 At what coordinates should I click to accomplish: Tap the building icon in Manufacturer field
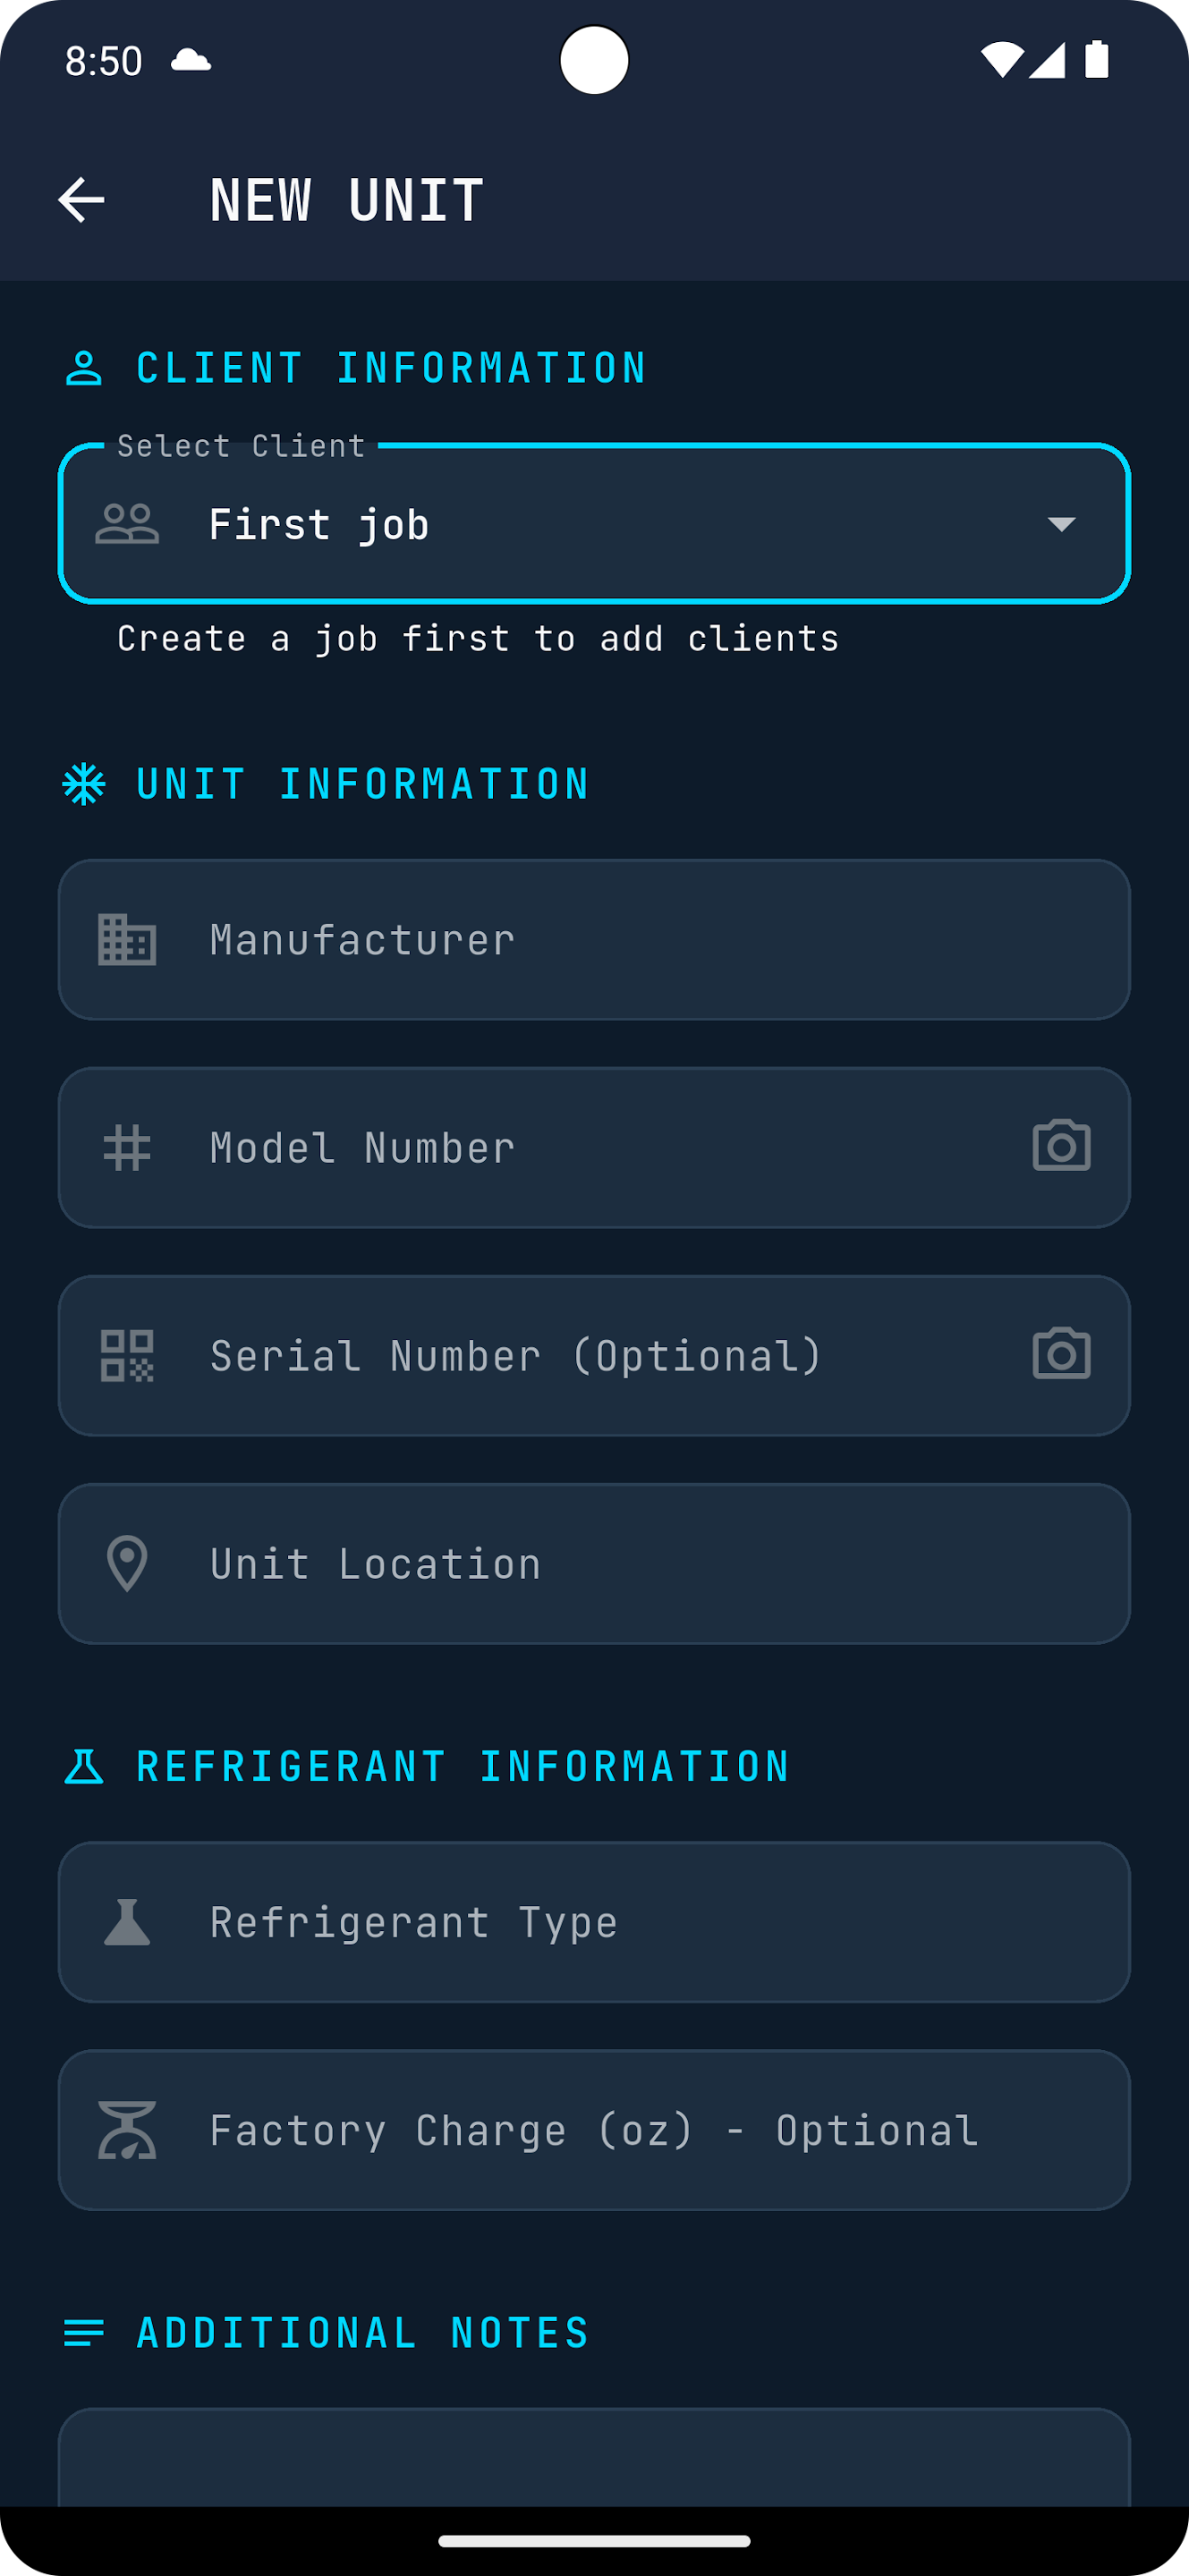[x=128, y=939]
